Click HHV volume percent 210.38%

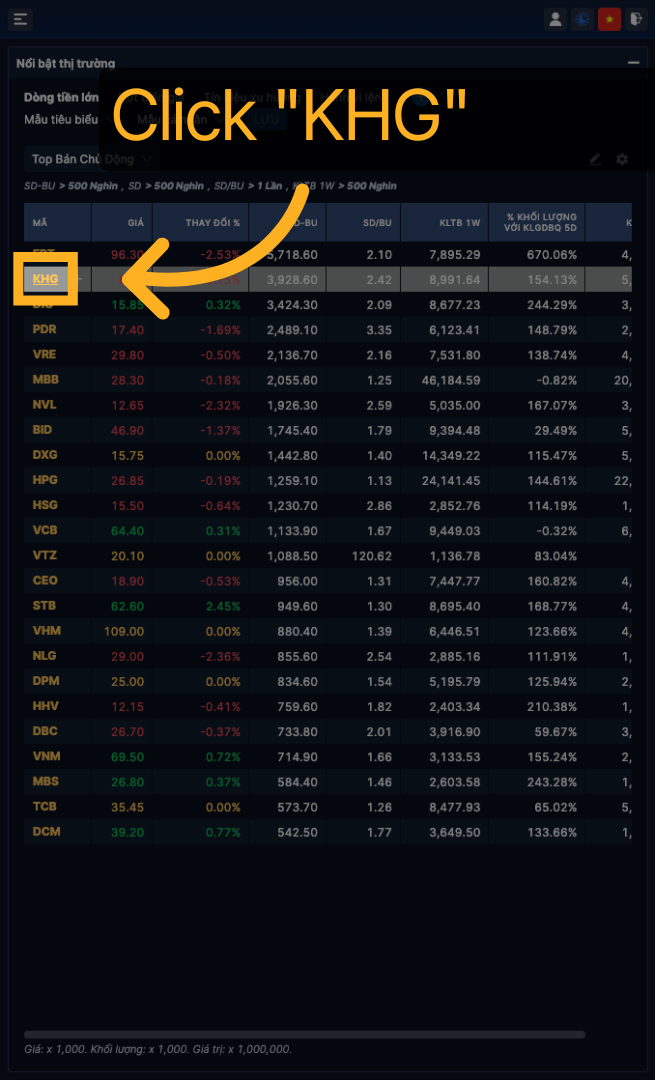click(551, 707)
